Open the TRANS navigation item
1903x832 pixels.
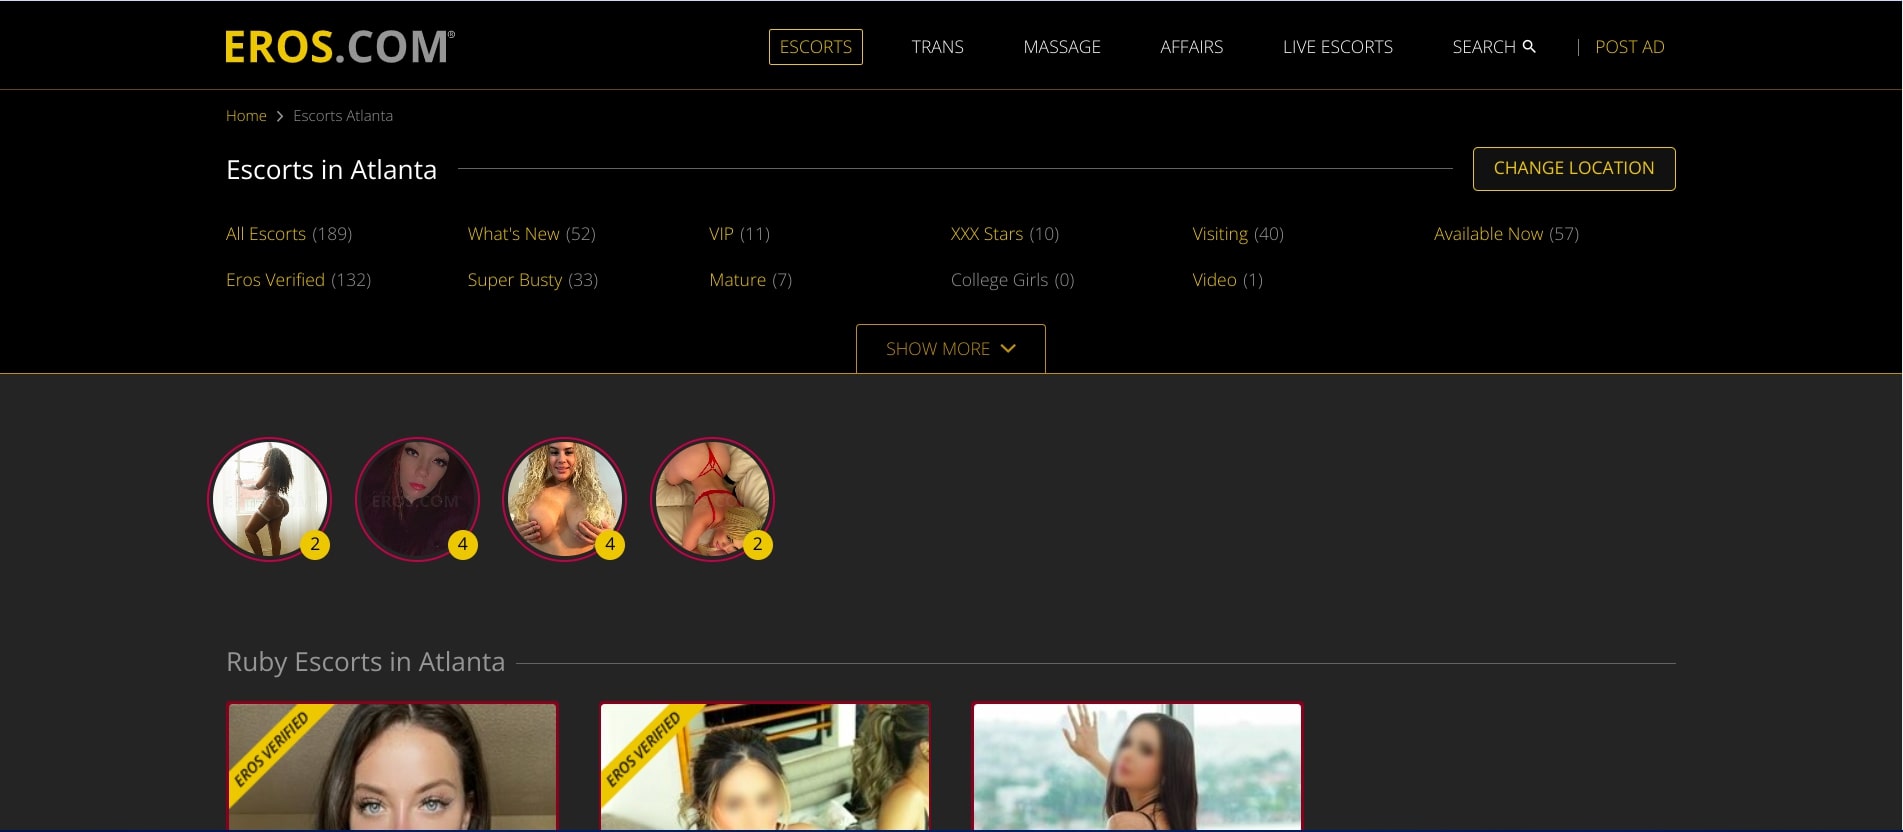coord(938,47)
